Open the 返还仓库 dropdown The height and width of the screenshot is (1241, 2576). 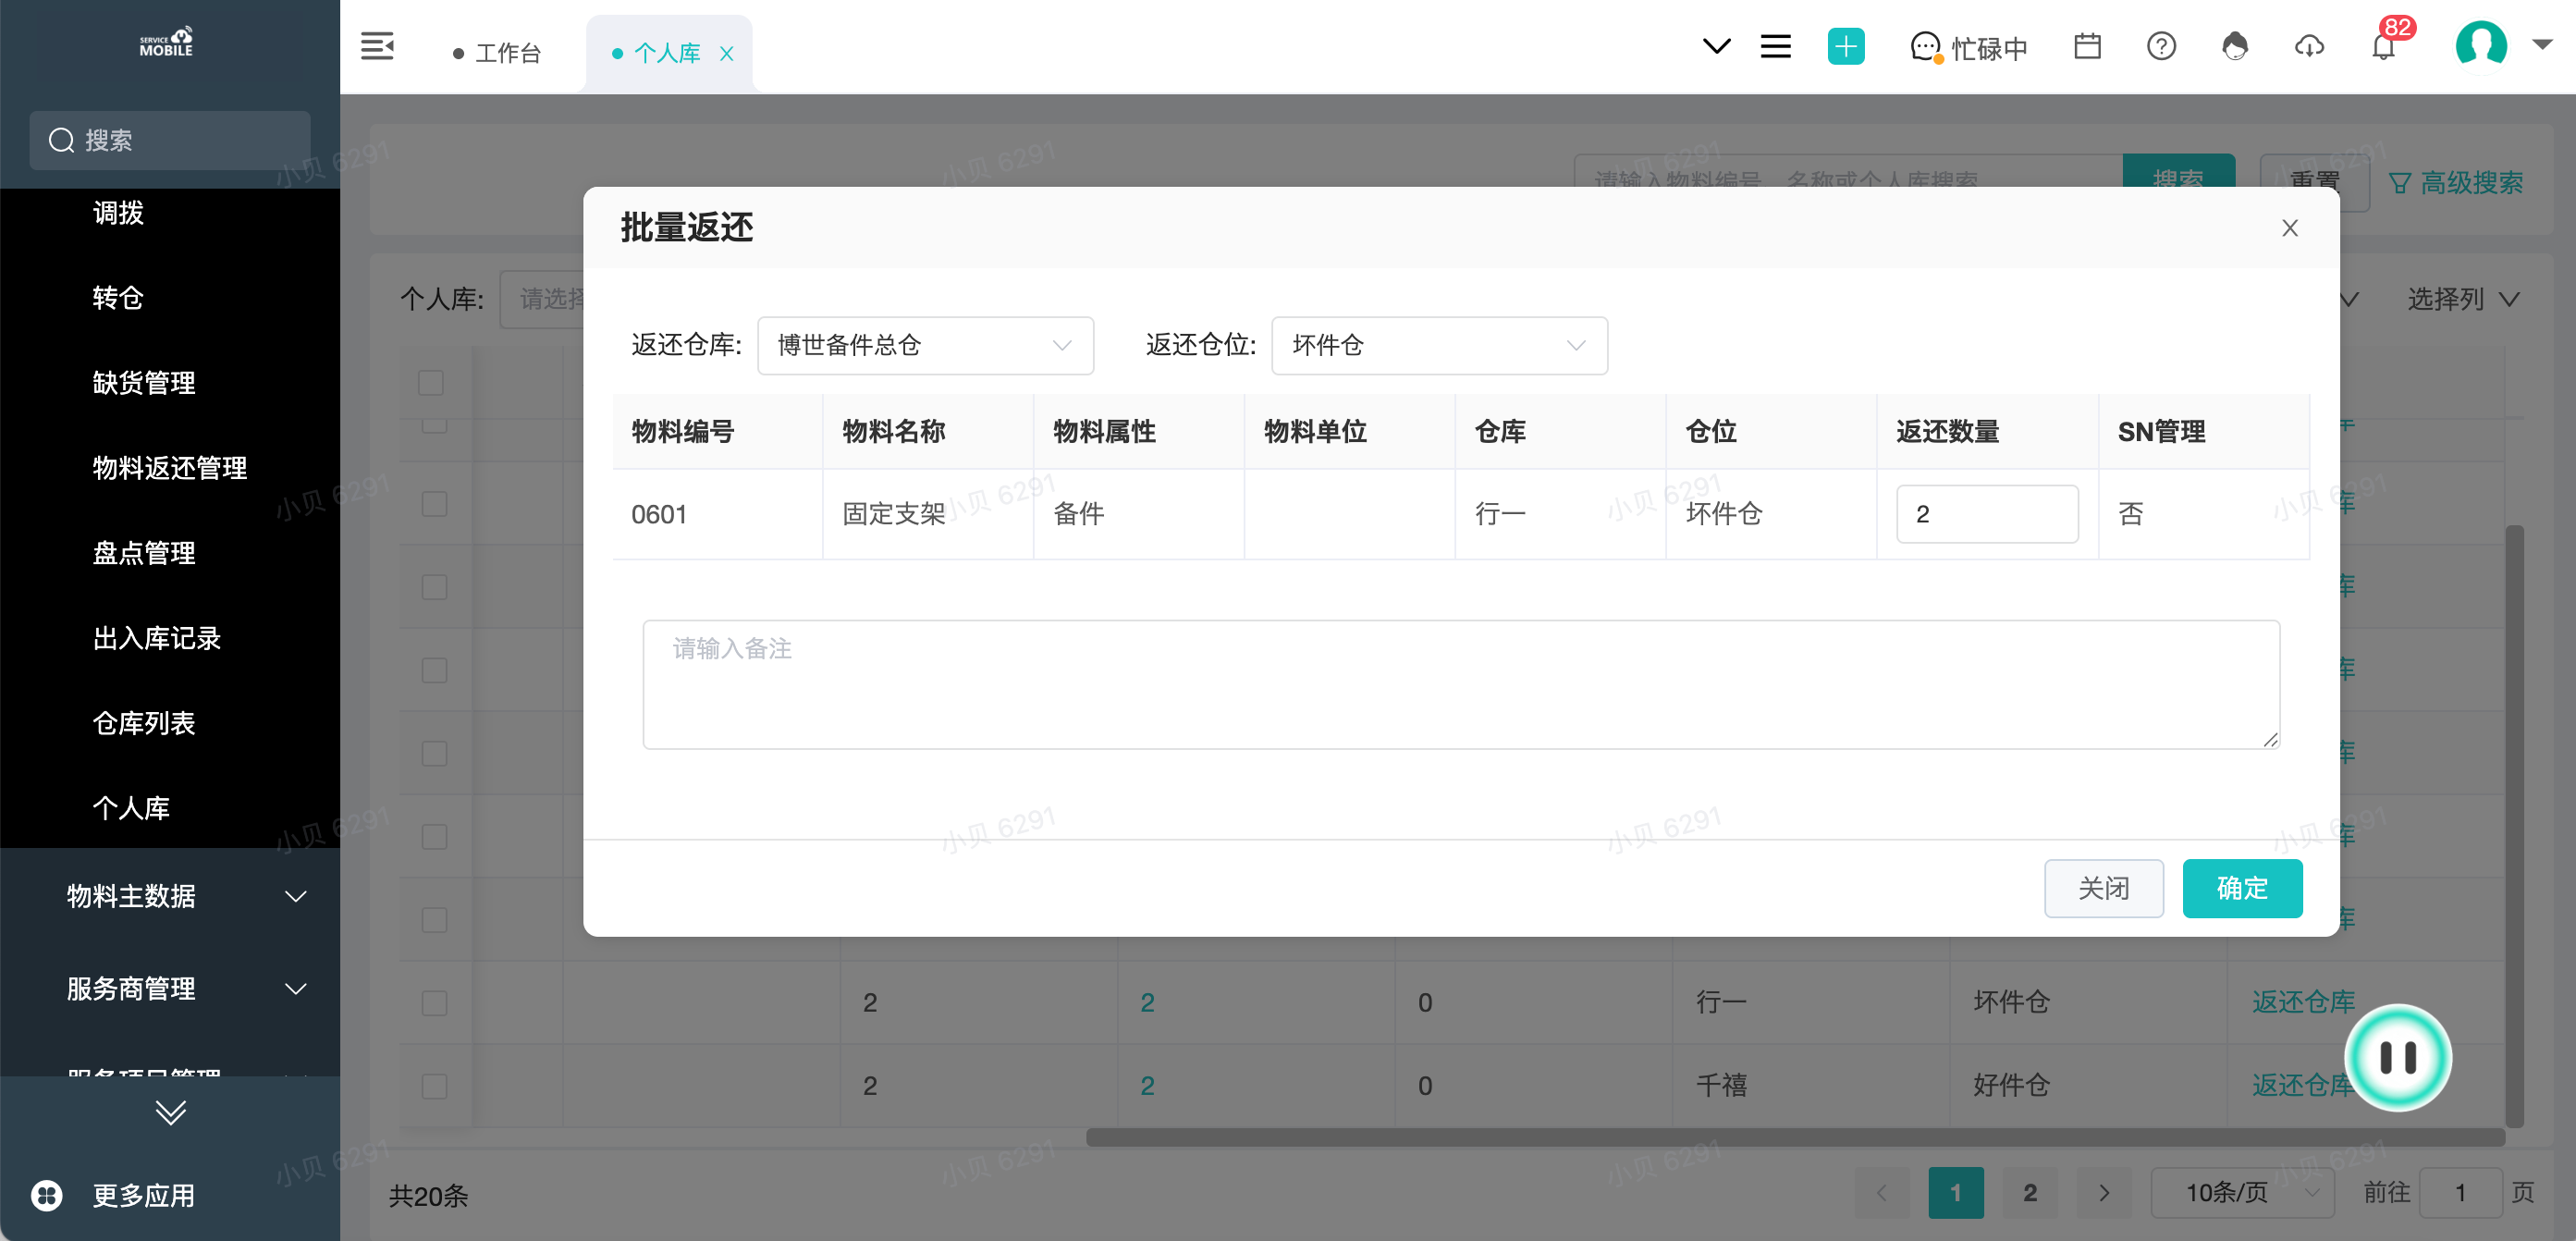[x=925, y=346]
